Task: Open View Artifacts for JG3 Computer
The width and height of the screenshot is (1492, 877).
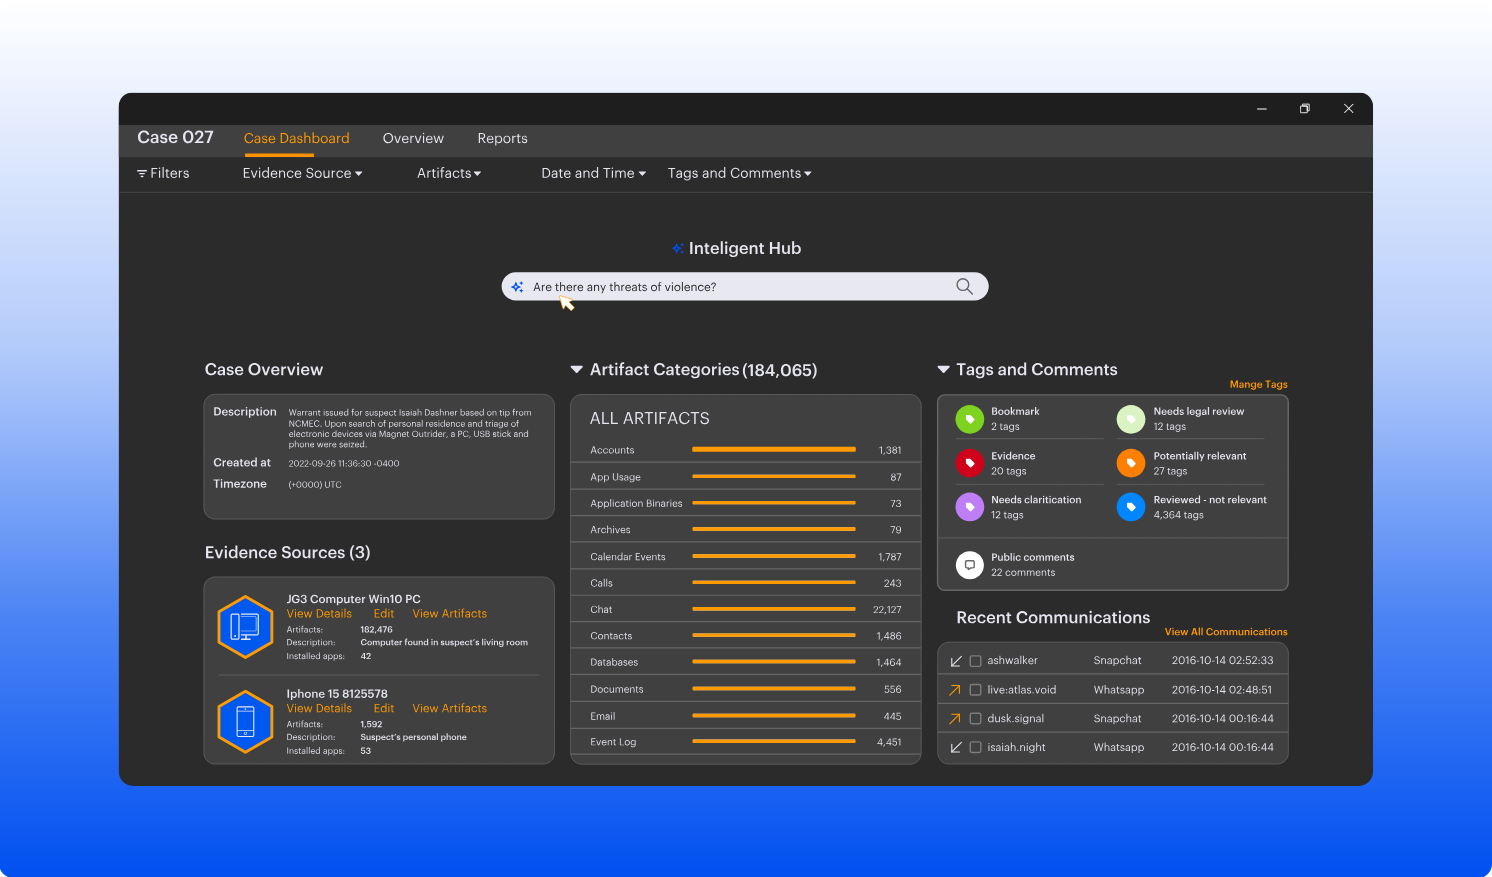Action: coord(449,614)
